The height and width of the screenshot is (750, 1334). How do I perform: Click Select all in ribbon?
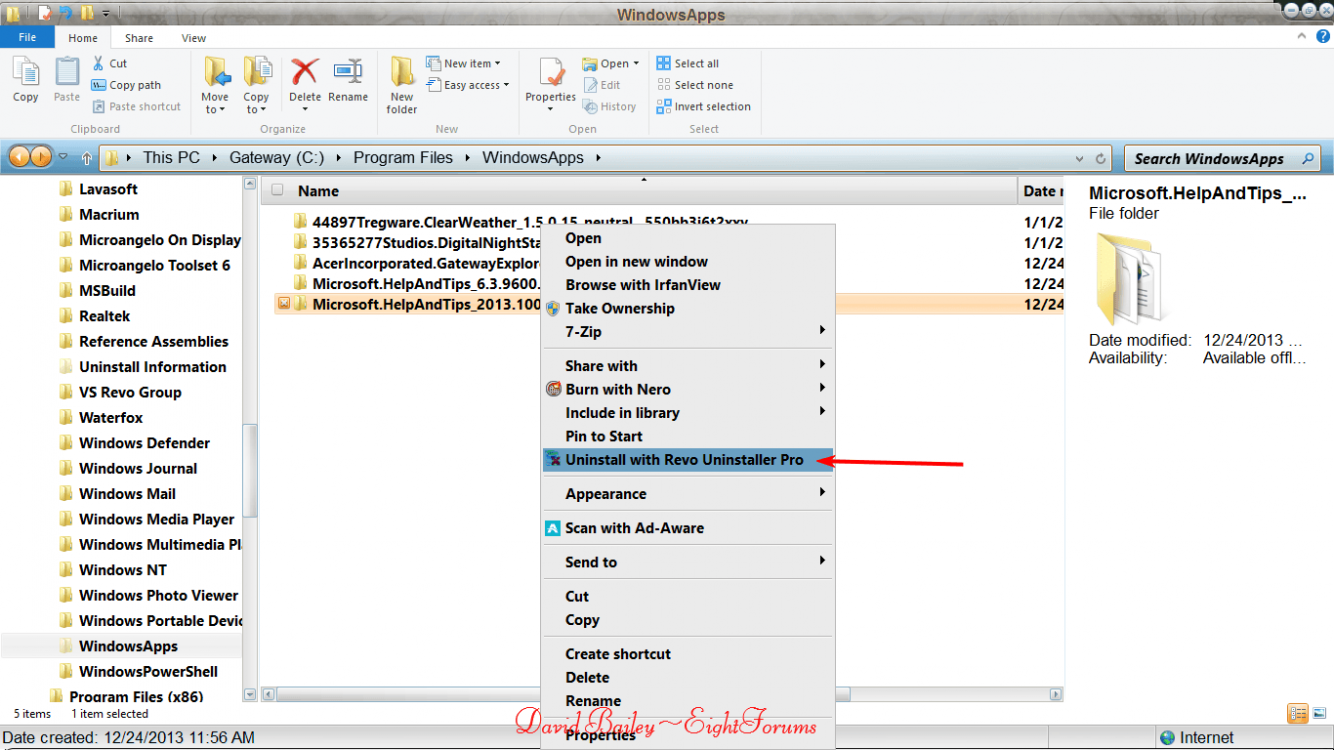pyautogui.click(x=688, y=63)
